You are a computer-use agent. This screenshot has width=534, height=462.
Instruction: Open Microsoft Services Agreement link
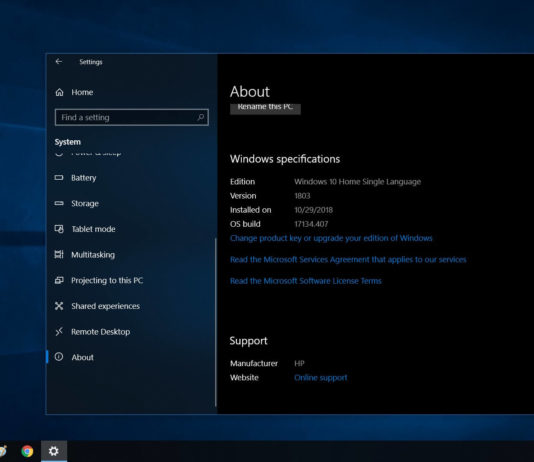pyautogui.click(x=348, y=259)
